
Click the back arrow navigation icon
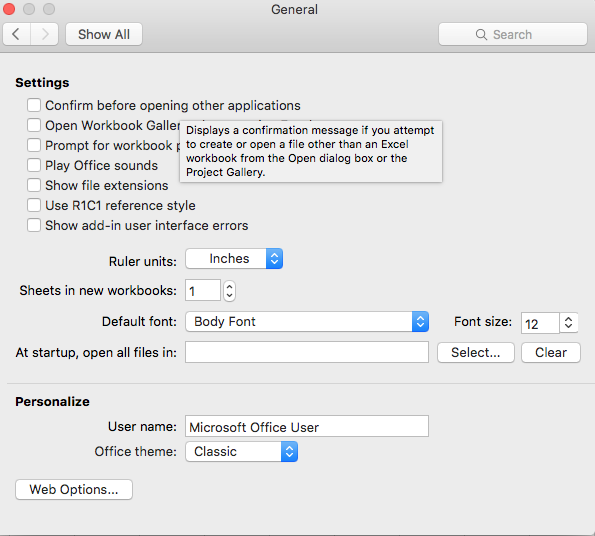pos(16,34)
